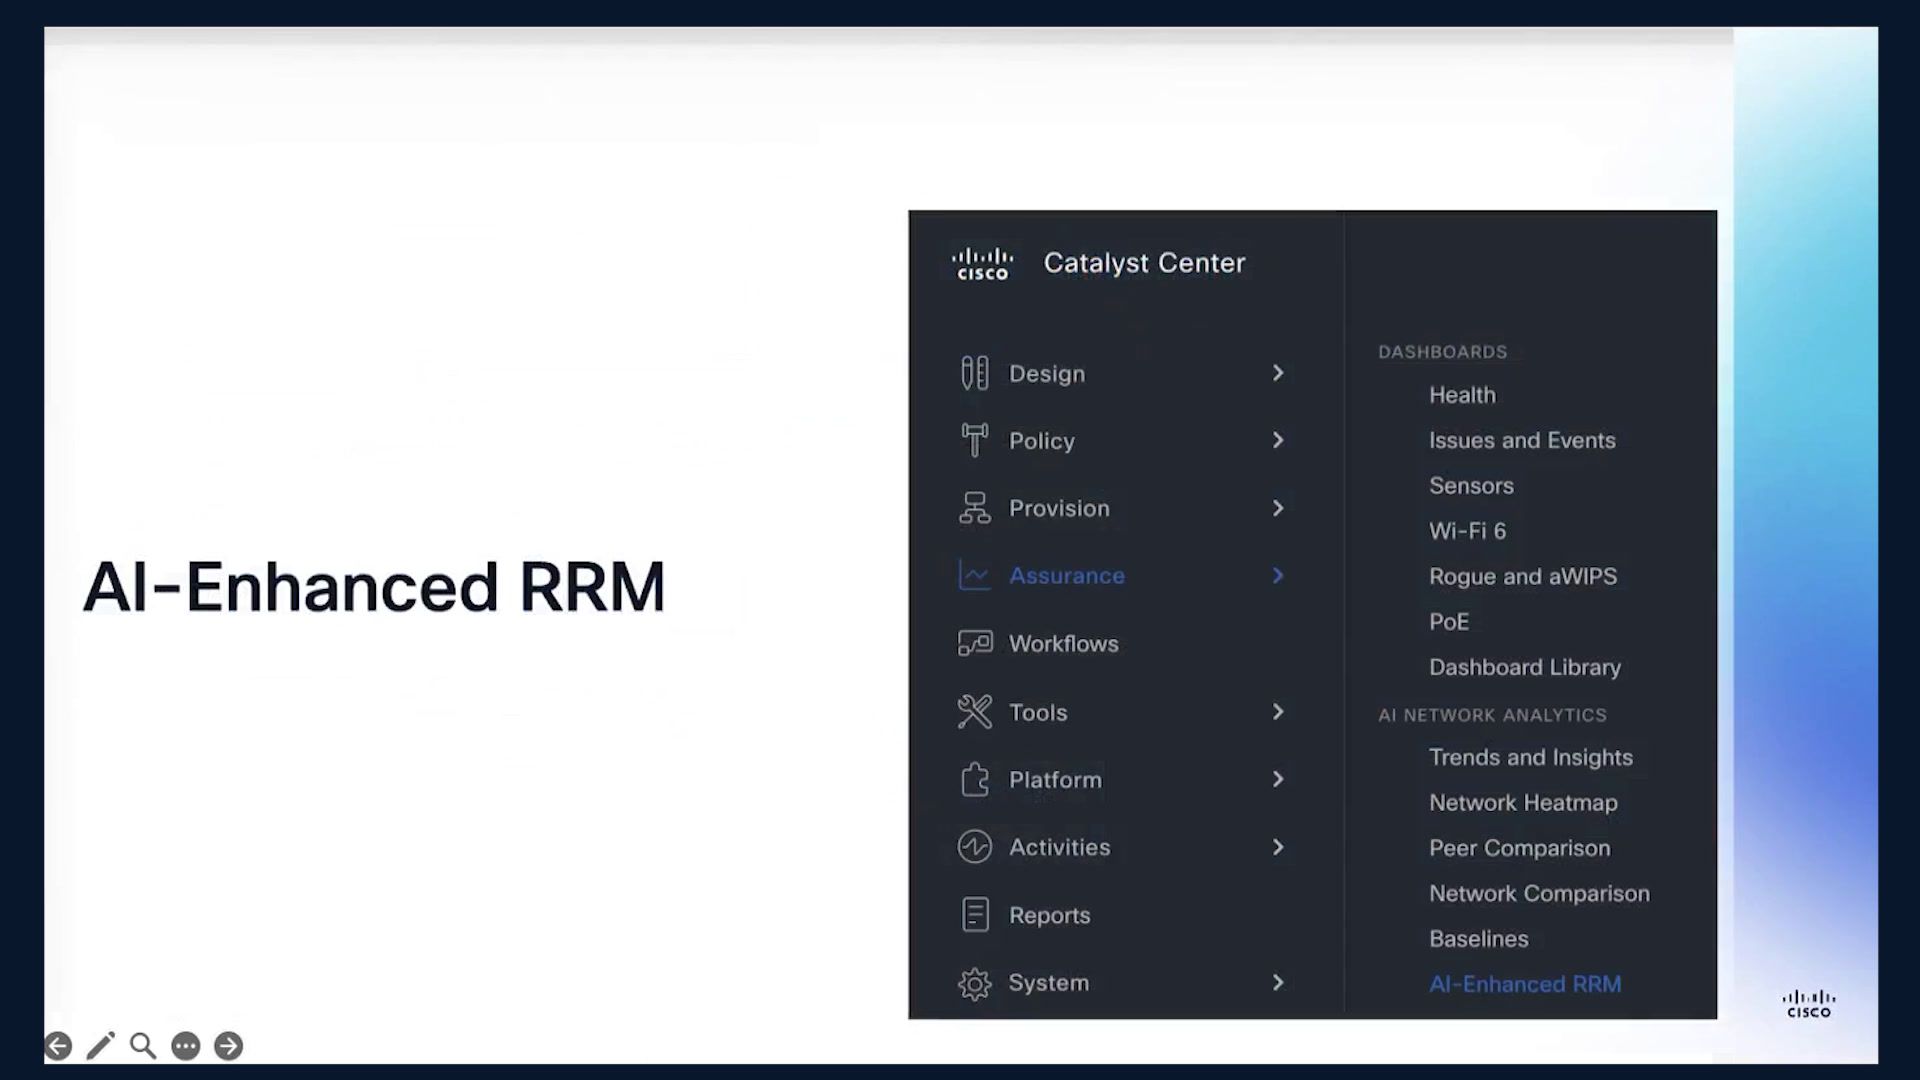Go to previous slide arrow

(x=58, y=1046)
